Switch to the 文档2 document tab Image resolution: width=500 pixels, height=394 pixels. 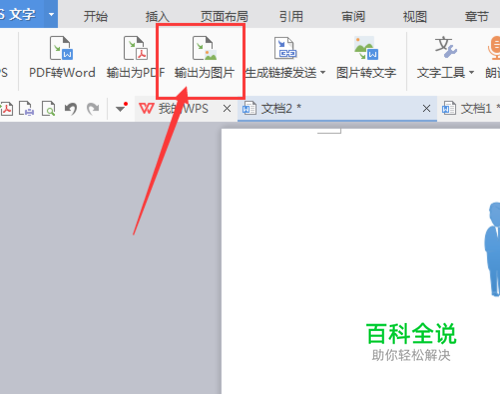(x=337, y=109)
